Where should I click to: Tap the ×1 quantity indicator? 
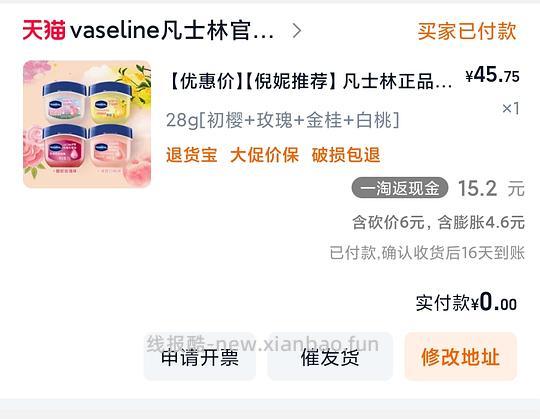pyautogui.click(x=510, y=108)
